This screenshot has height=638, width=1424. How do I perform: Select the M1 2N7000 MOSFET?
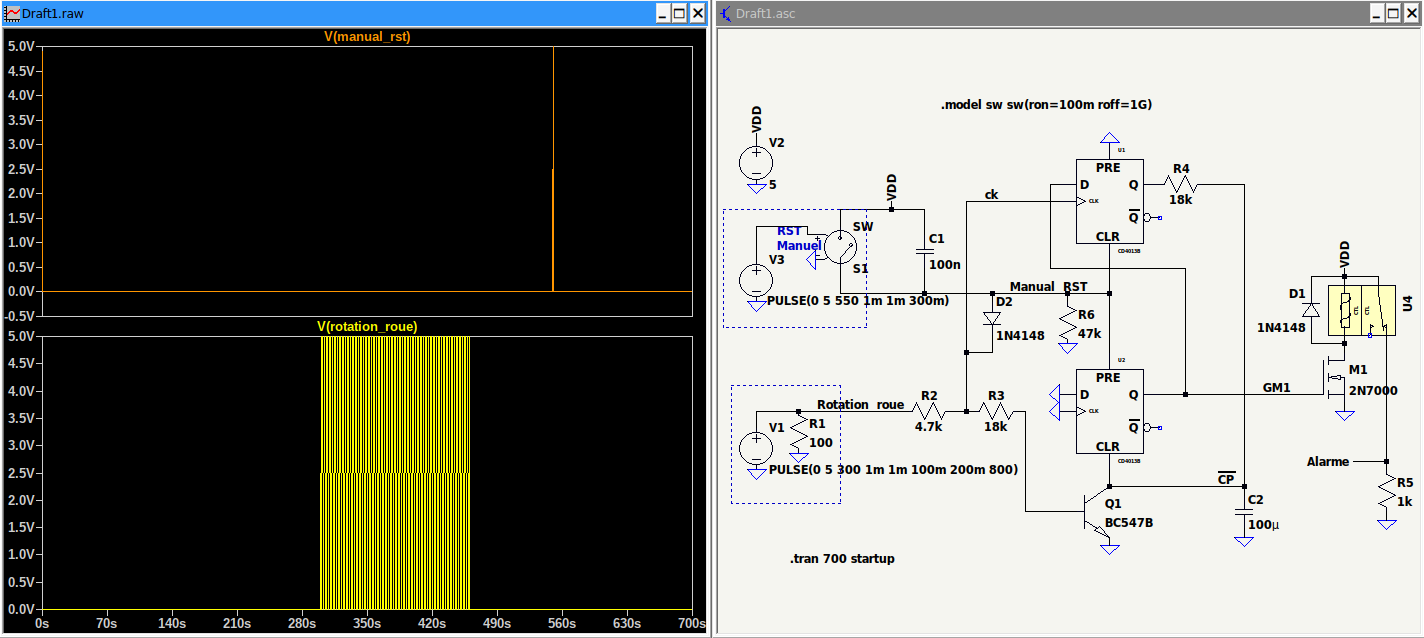(1334, 379)
